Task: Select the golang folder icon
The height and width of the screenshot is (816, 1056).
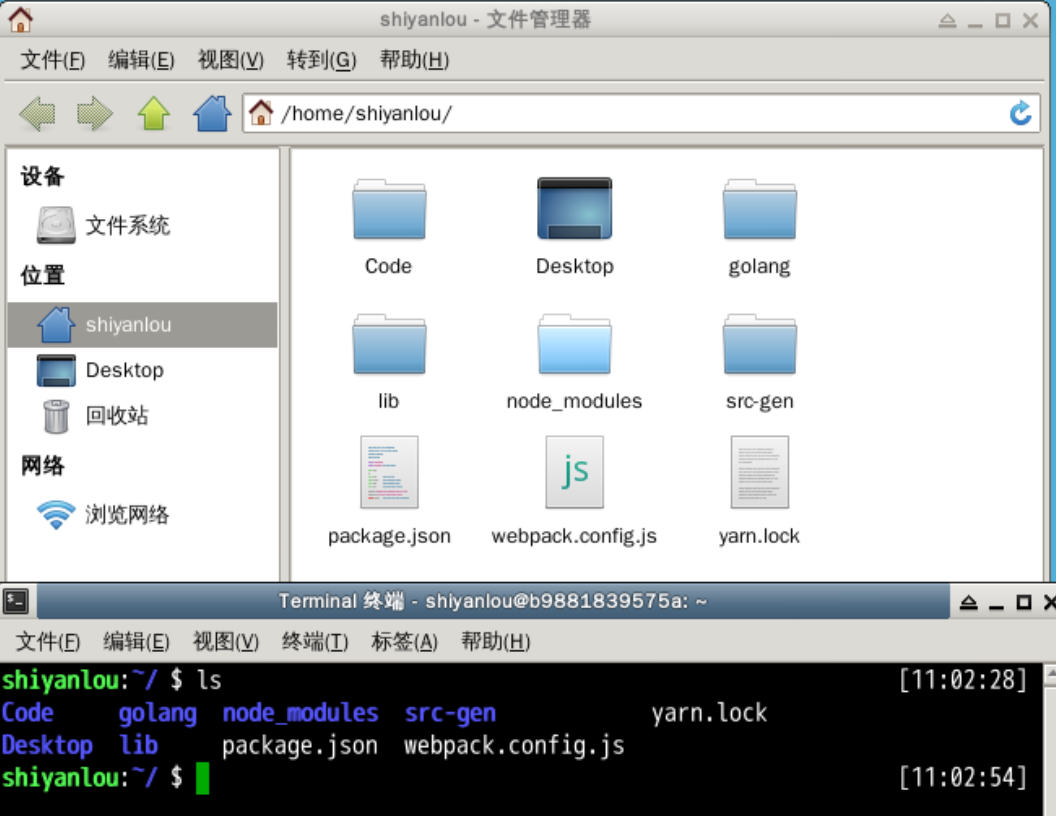Action: (760, 209)
